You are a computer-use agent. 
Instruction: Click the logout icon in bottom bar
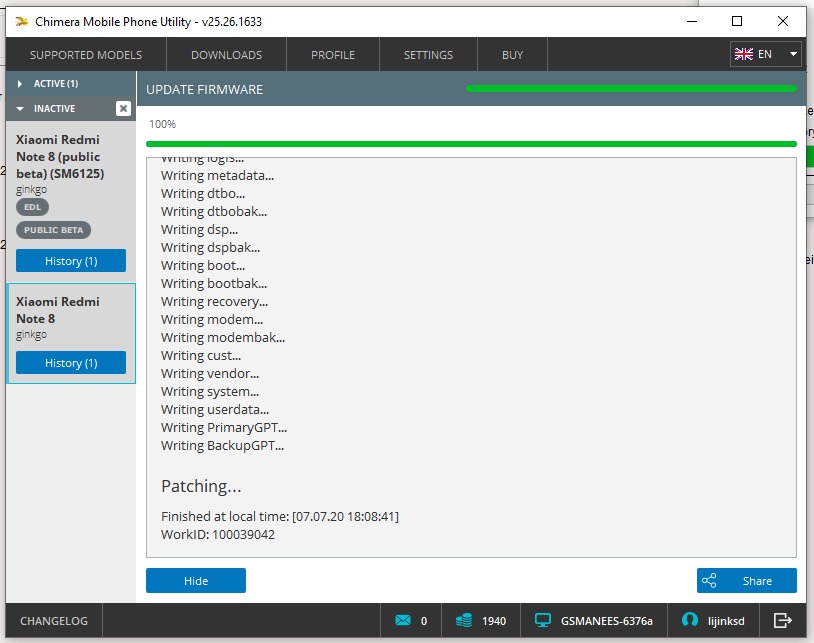coord(783,620)
